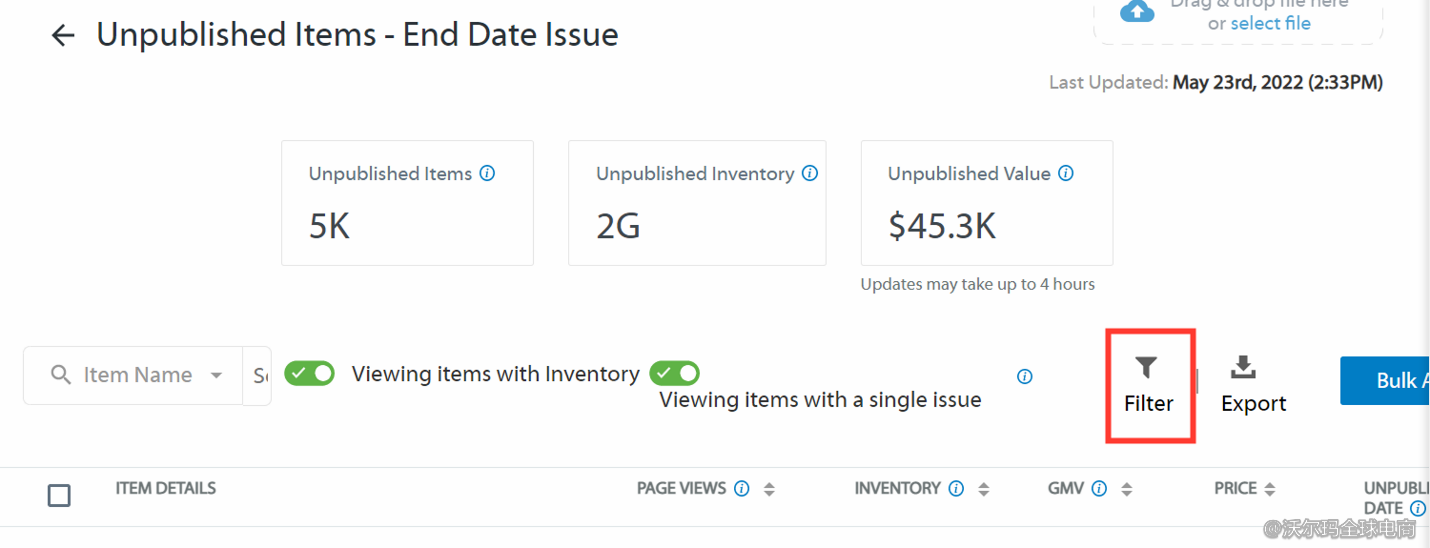Expand the Item Name search dropdown
Viewport: 1430px width, 548px height.
pyautogui.click(x=216, y=375)
